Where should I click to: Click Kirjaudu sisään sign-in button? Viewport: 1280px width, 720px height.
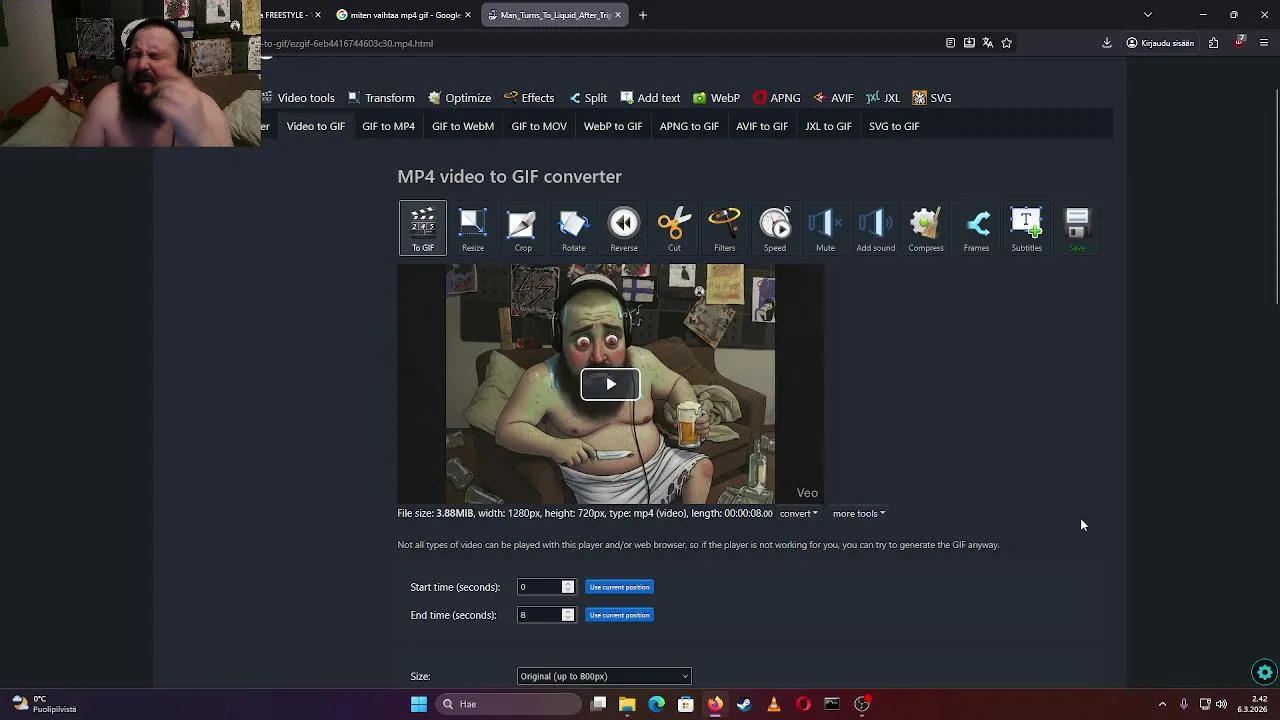click(1160, 43)
